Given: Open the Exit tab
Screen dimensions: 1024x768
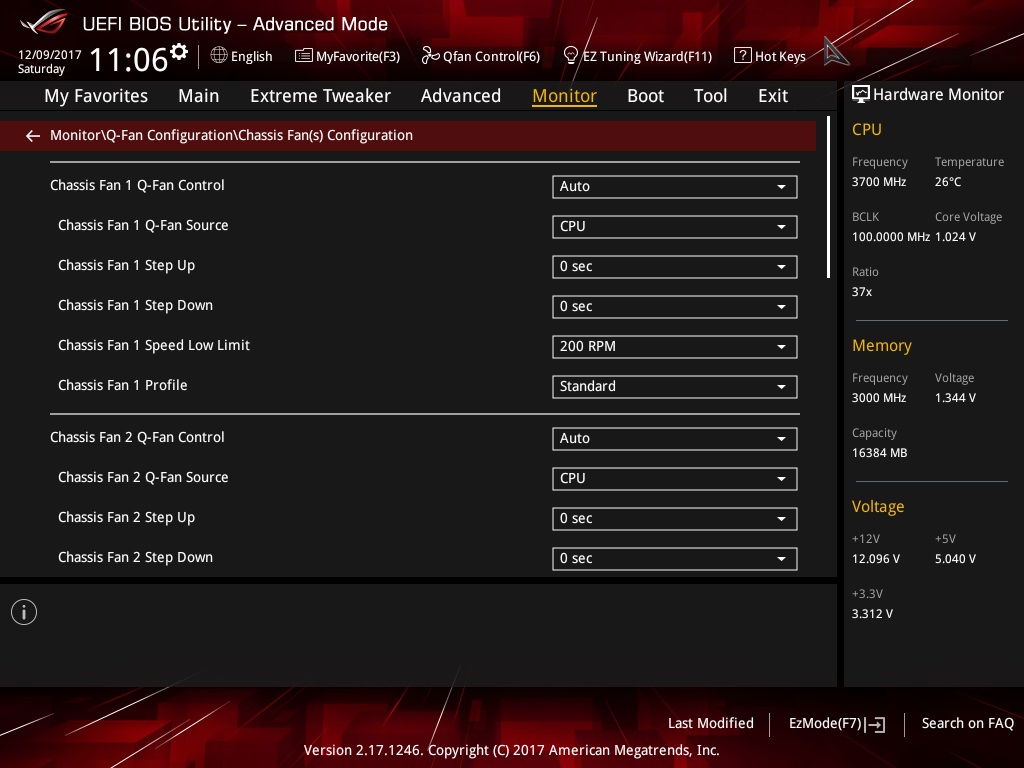Looking at the screenshot, I should (773, 96).
